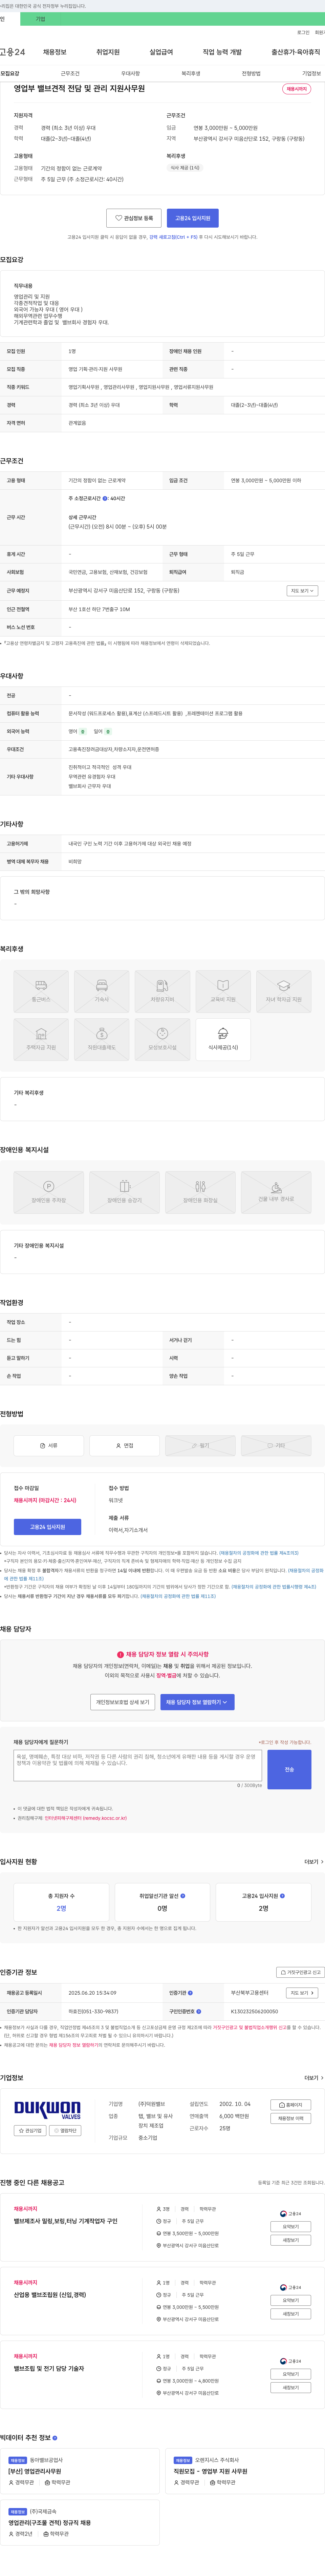Click the 고용24 logo
325x2576 pixels.
click(12, 52)
